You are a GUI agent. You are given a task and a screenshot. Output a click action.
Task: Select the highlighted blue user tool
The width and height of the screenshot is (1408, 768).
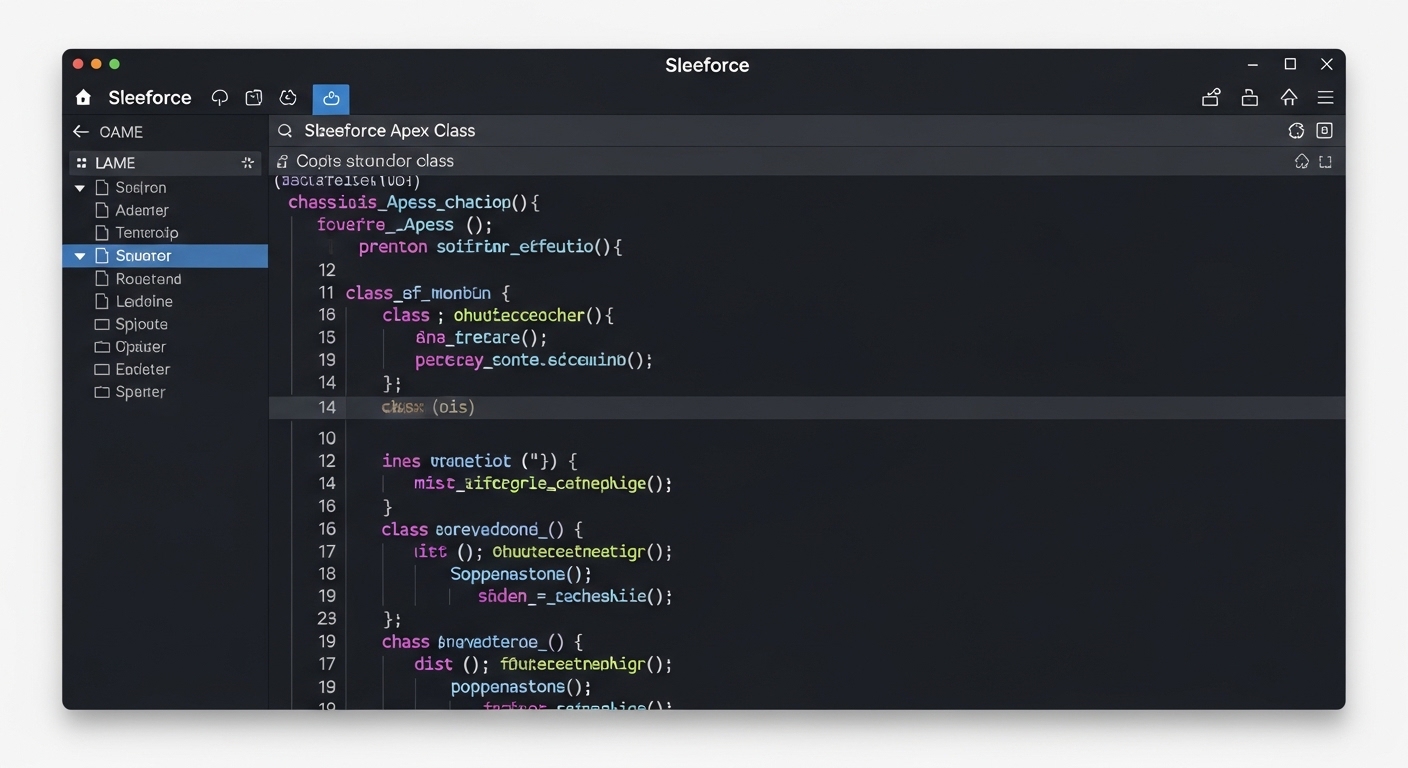tap(330, 99)
